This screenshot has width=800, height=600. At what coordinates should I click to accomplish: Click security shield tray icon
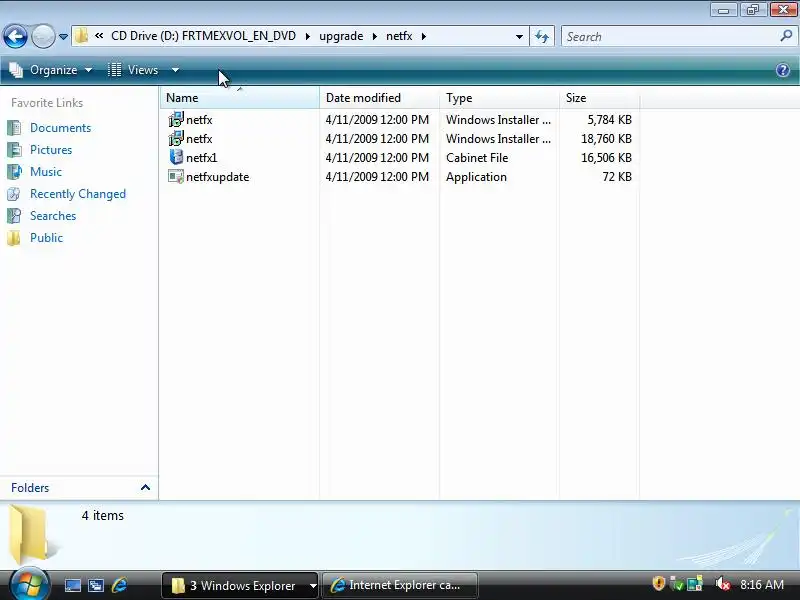coord(659,583)
